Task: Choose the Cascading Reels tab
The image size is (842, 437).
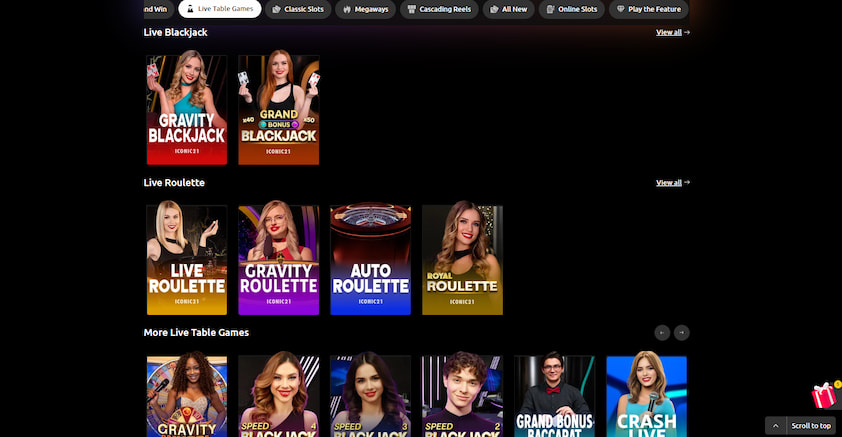Action: (439, 9)
